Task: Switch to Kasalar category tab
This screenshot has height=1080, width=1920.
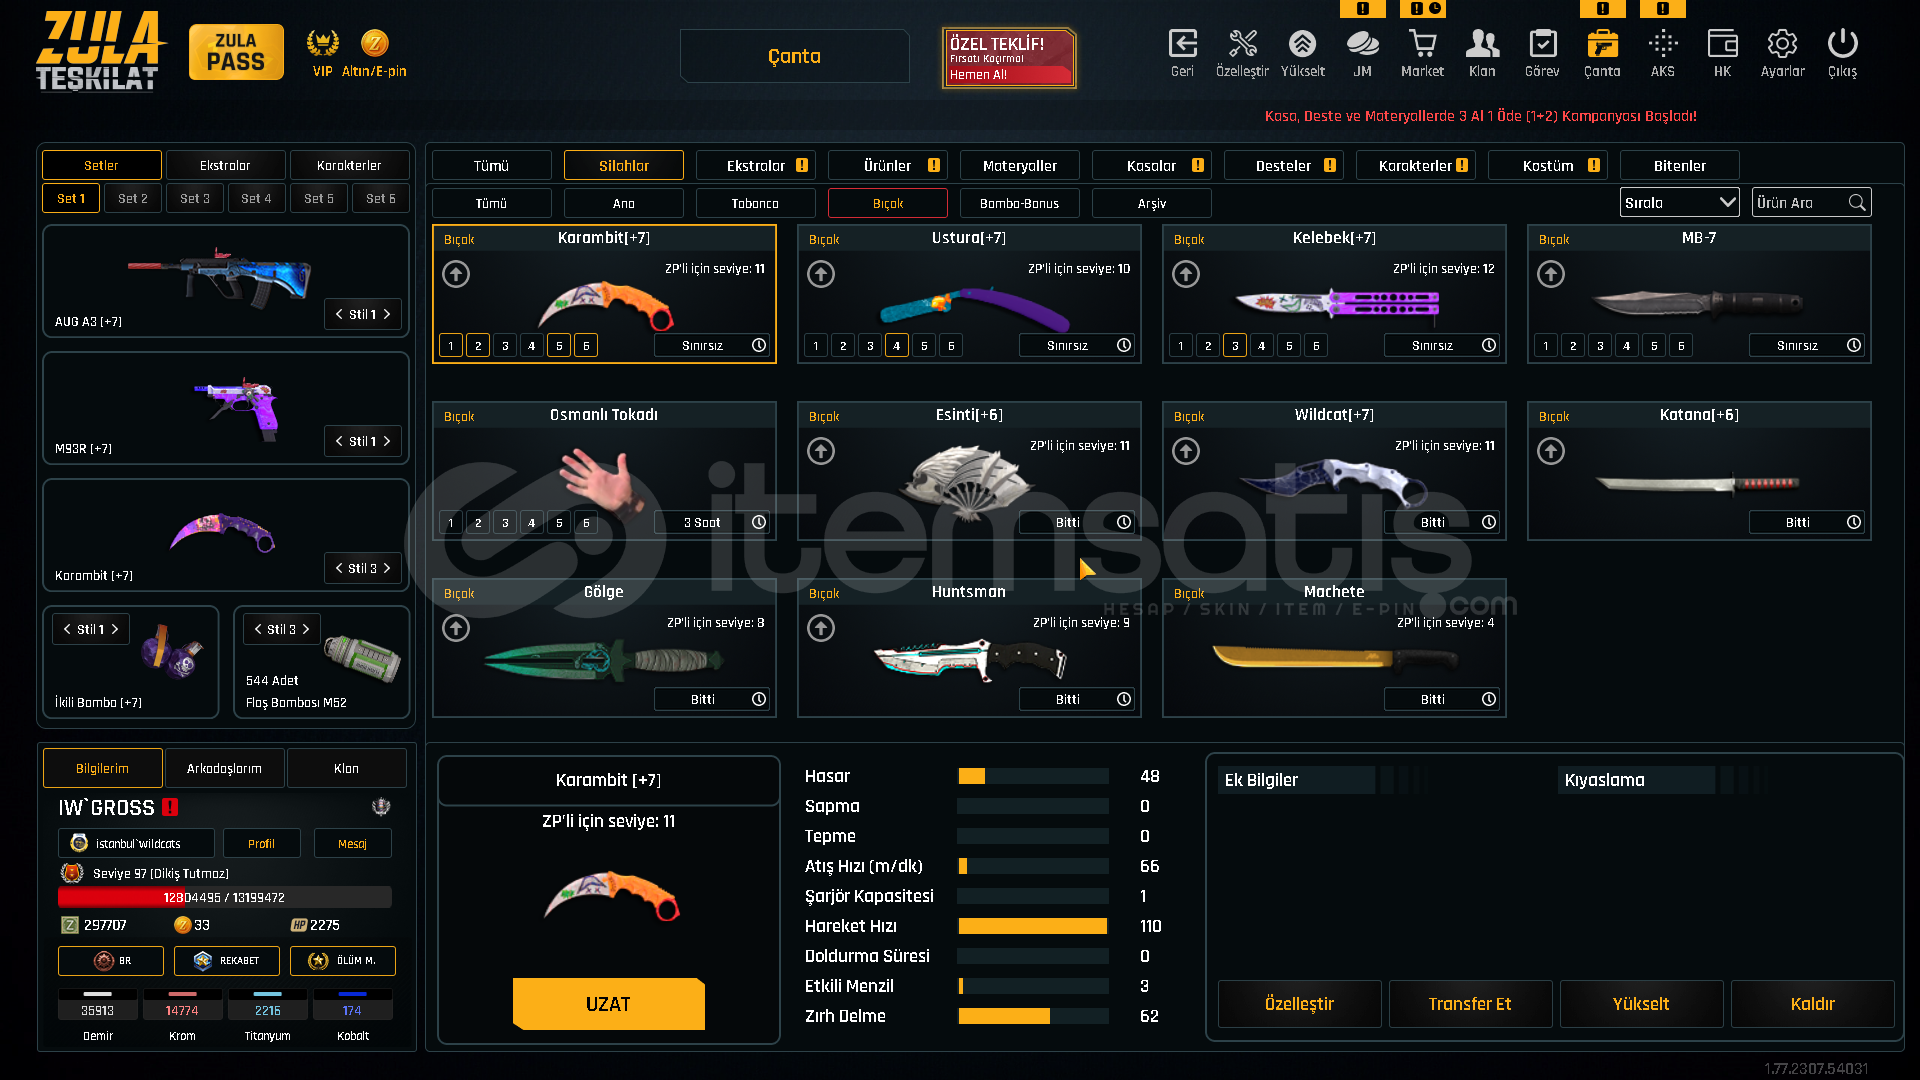Action: click(x=1152, y=166)
